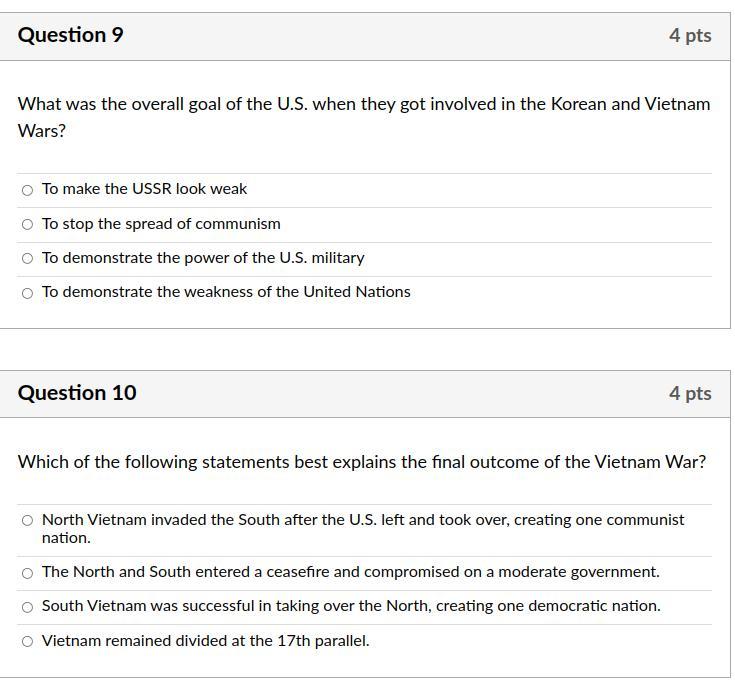Click the 'weakness of the United Nations' label

[x=226, y=292]
